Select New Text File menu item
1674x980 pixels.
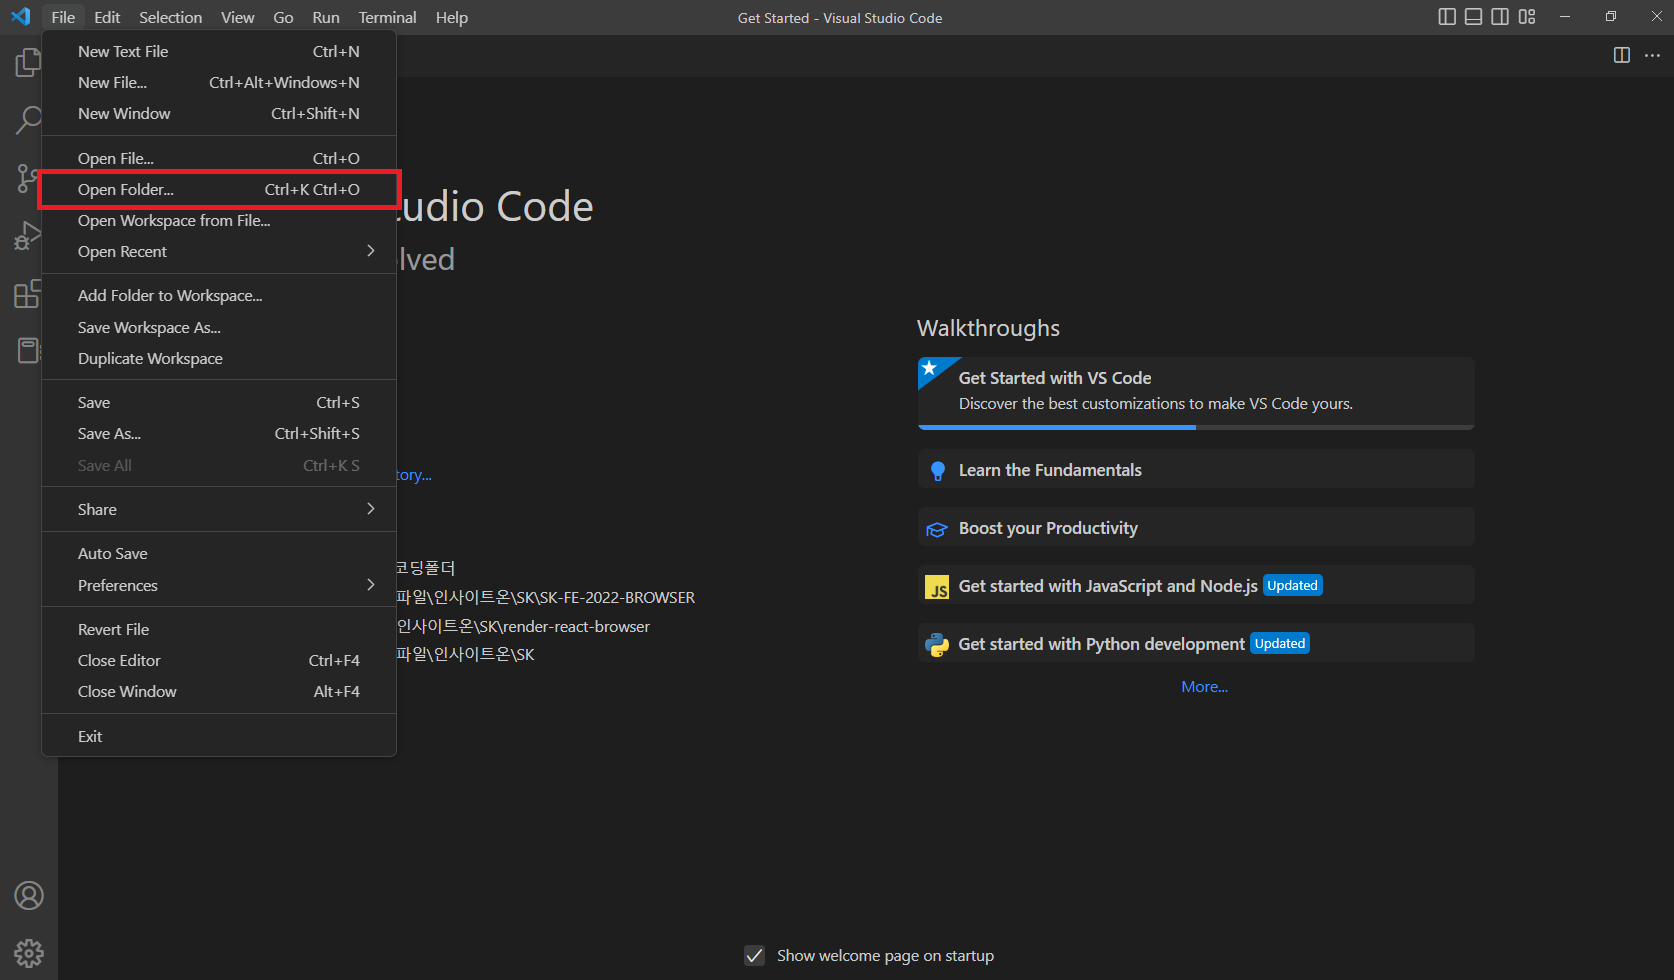[x=219, y=51]
